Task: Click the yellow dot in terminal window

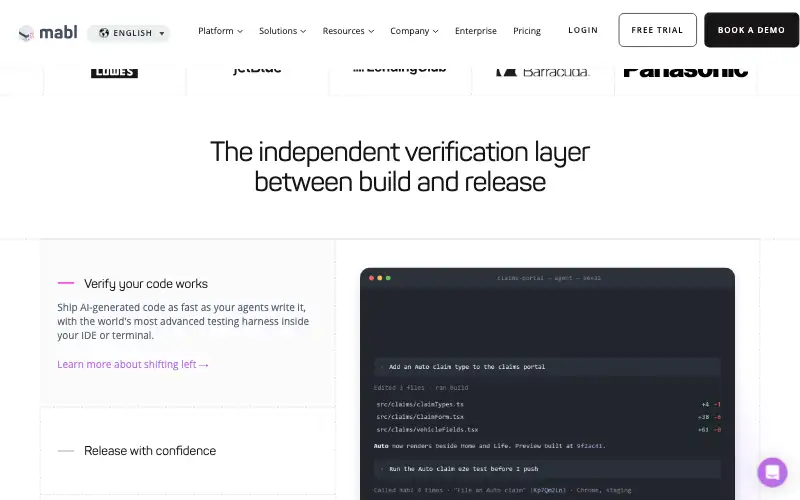Action: (x=380, y=278)
